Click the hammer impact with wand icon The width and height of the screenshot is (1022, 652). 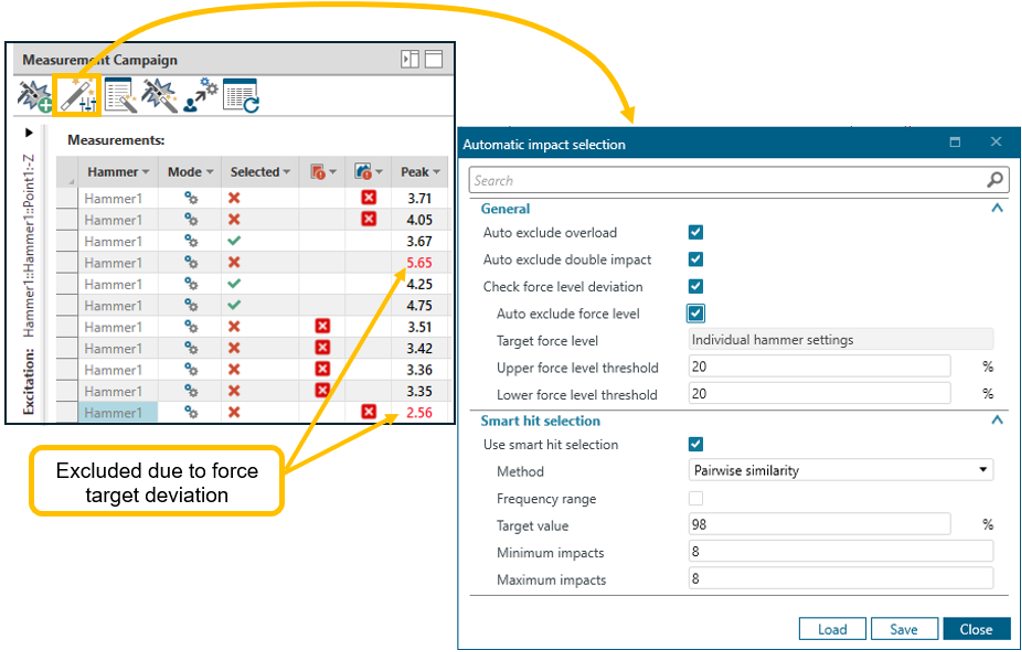click(x=159, y=96)
